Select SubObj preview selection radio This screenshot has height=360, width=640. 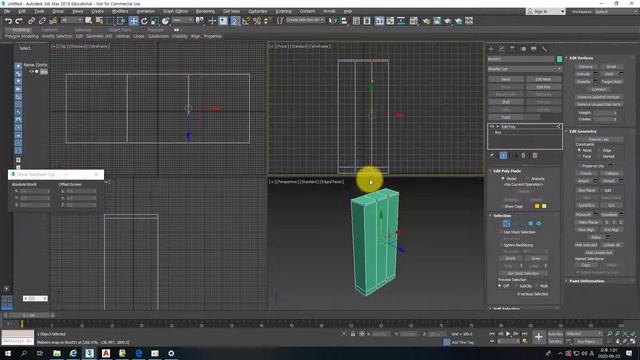[x=517, y=286]
